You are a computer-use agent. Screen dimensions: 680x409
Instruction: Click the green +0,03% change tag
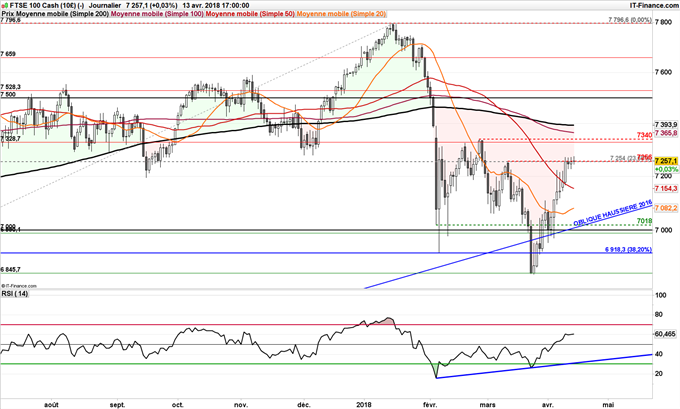(x=666, y=169)
